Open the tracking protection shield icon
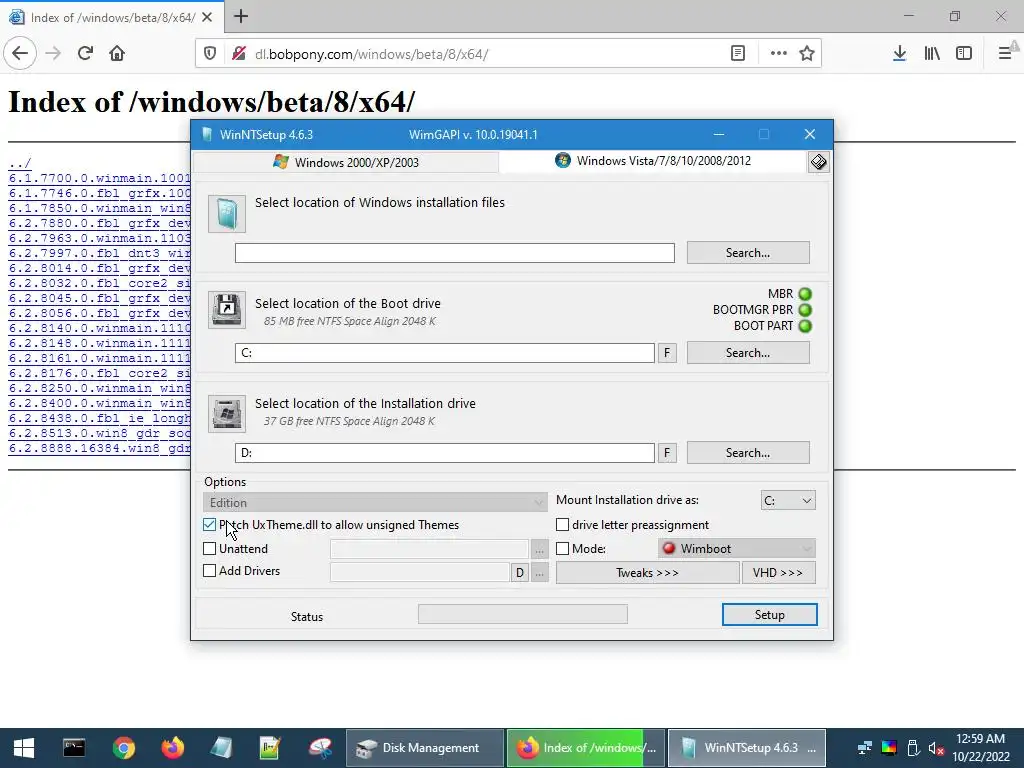The image size is (1024, 768). point(210,54)
